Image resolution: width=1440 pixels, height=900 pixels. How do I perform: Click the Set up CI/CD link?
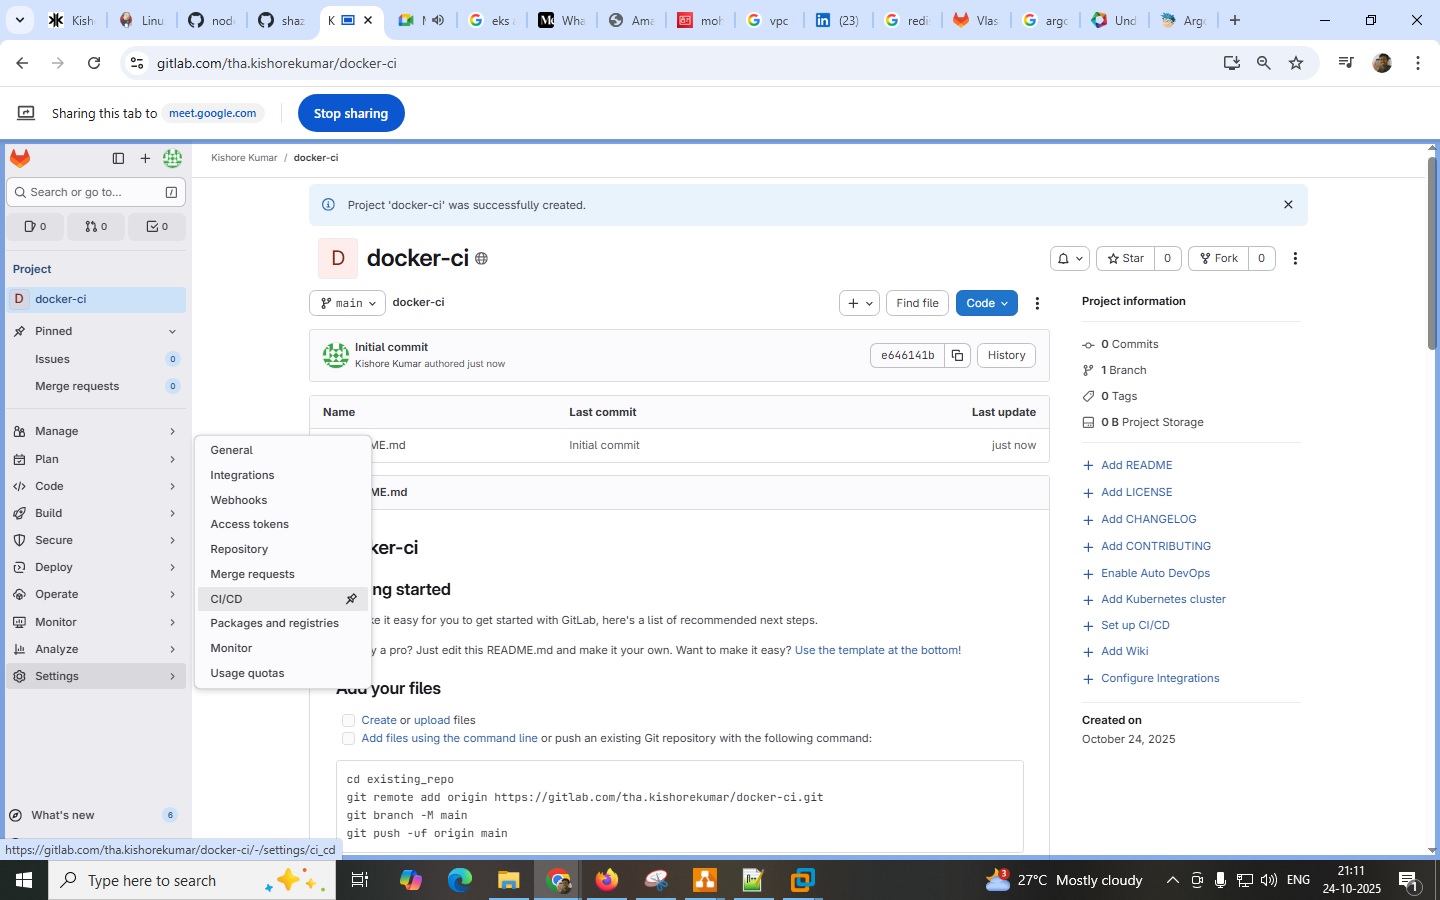click(x=1135, y=625)
